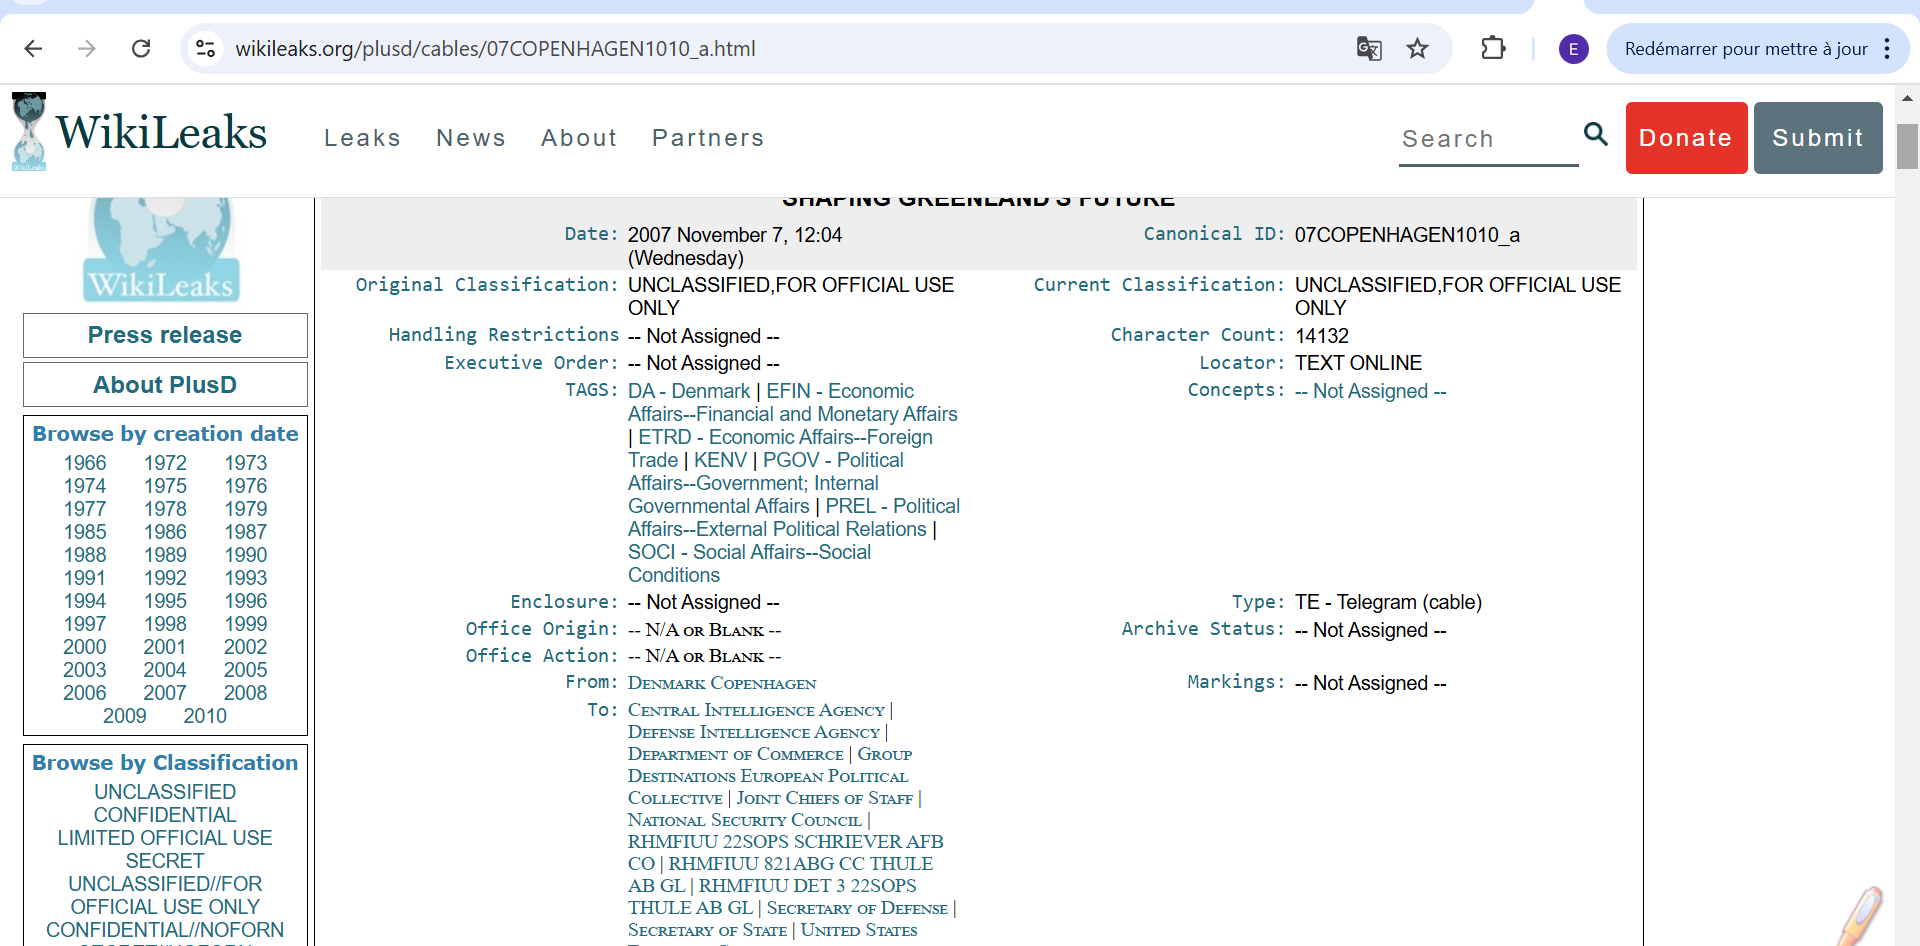Open the Leaks menu item
Screen dimensions: 1920x946
[x=362, y=138]
